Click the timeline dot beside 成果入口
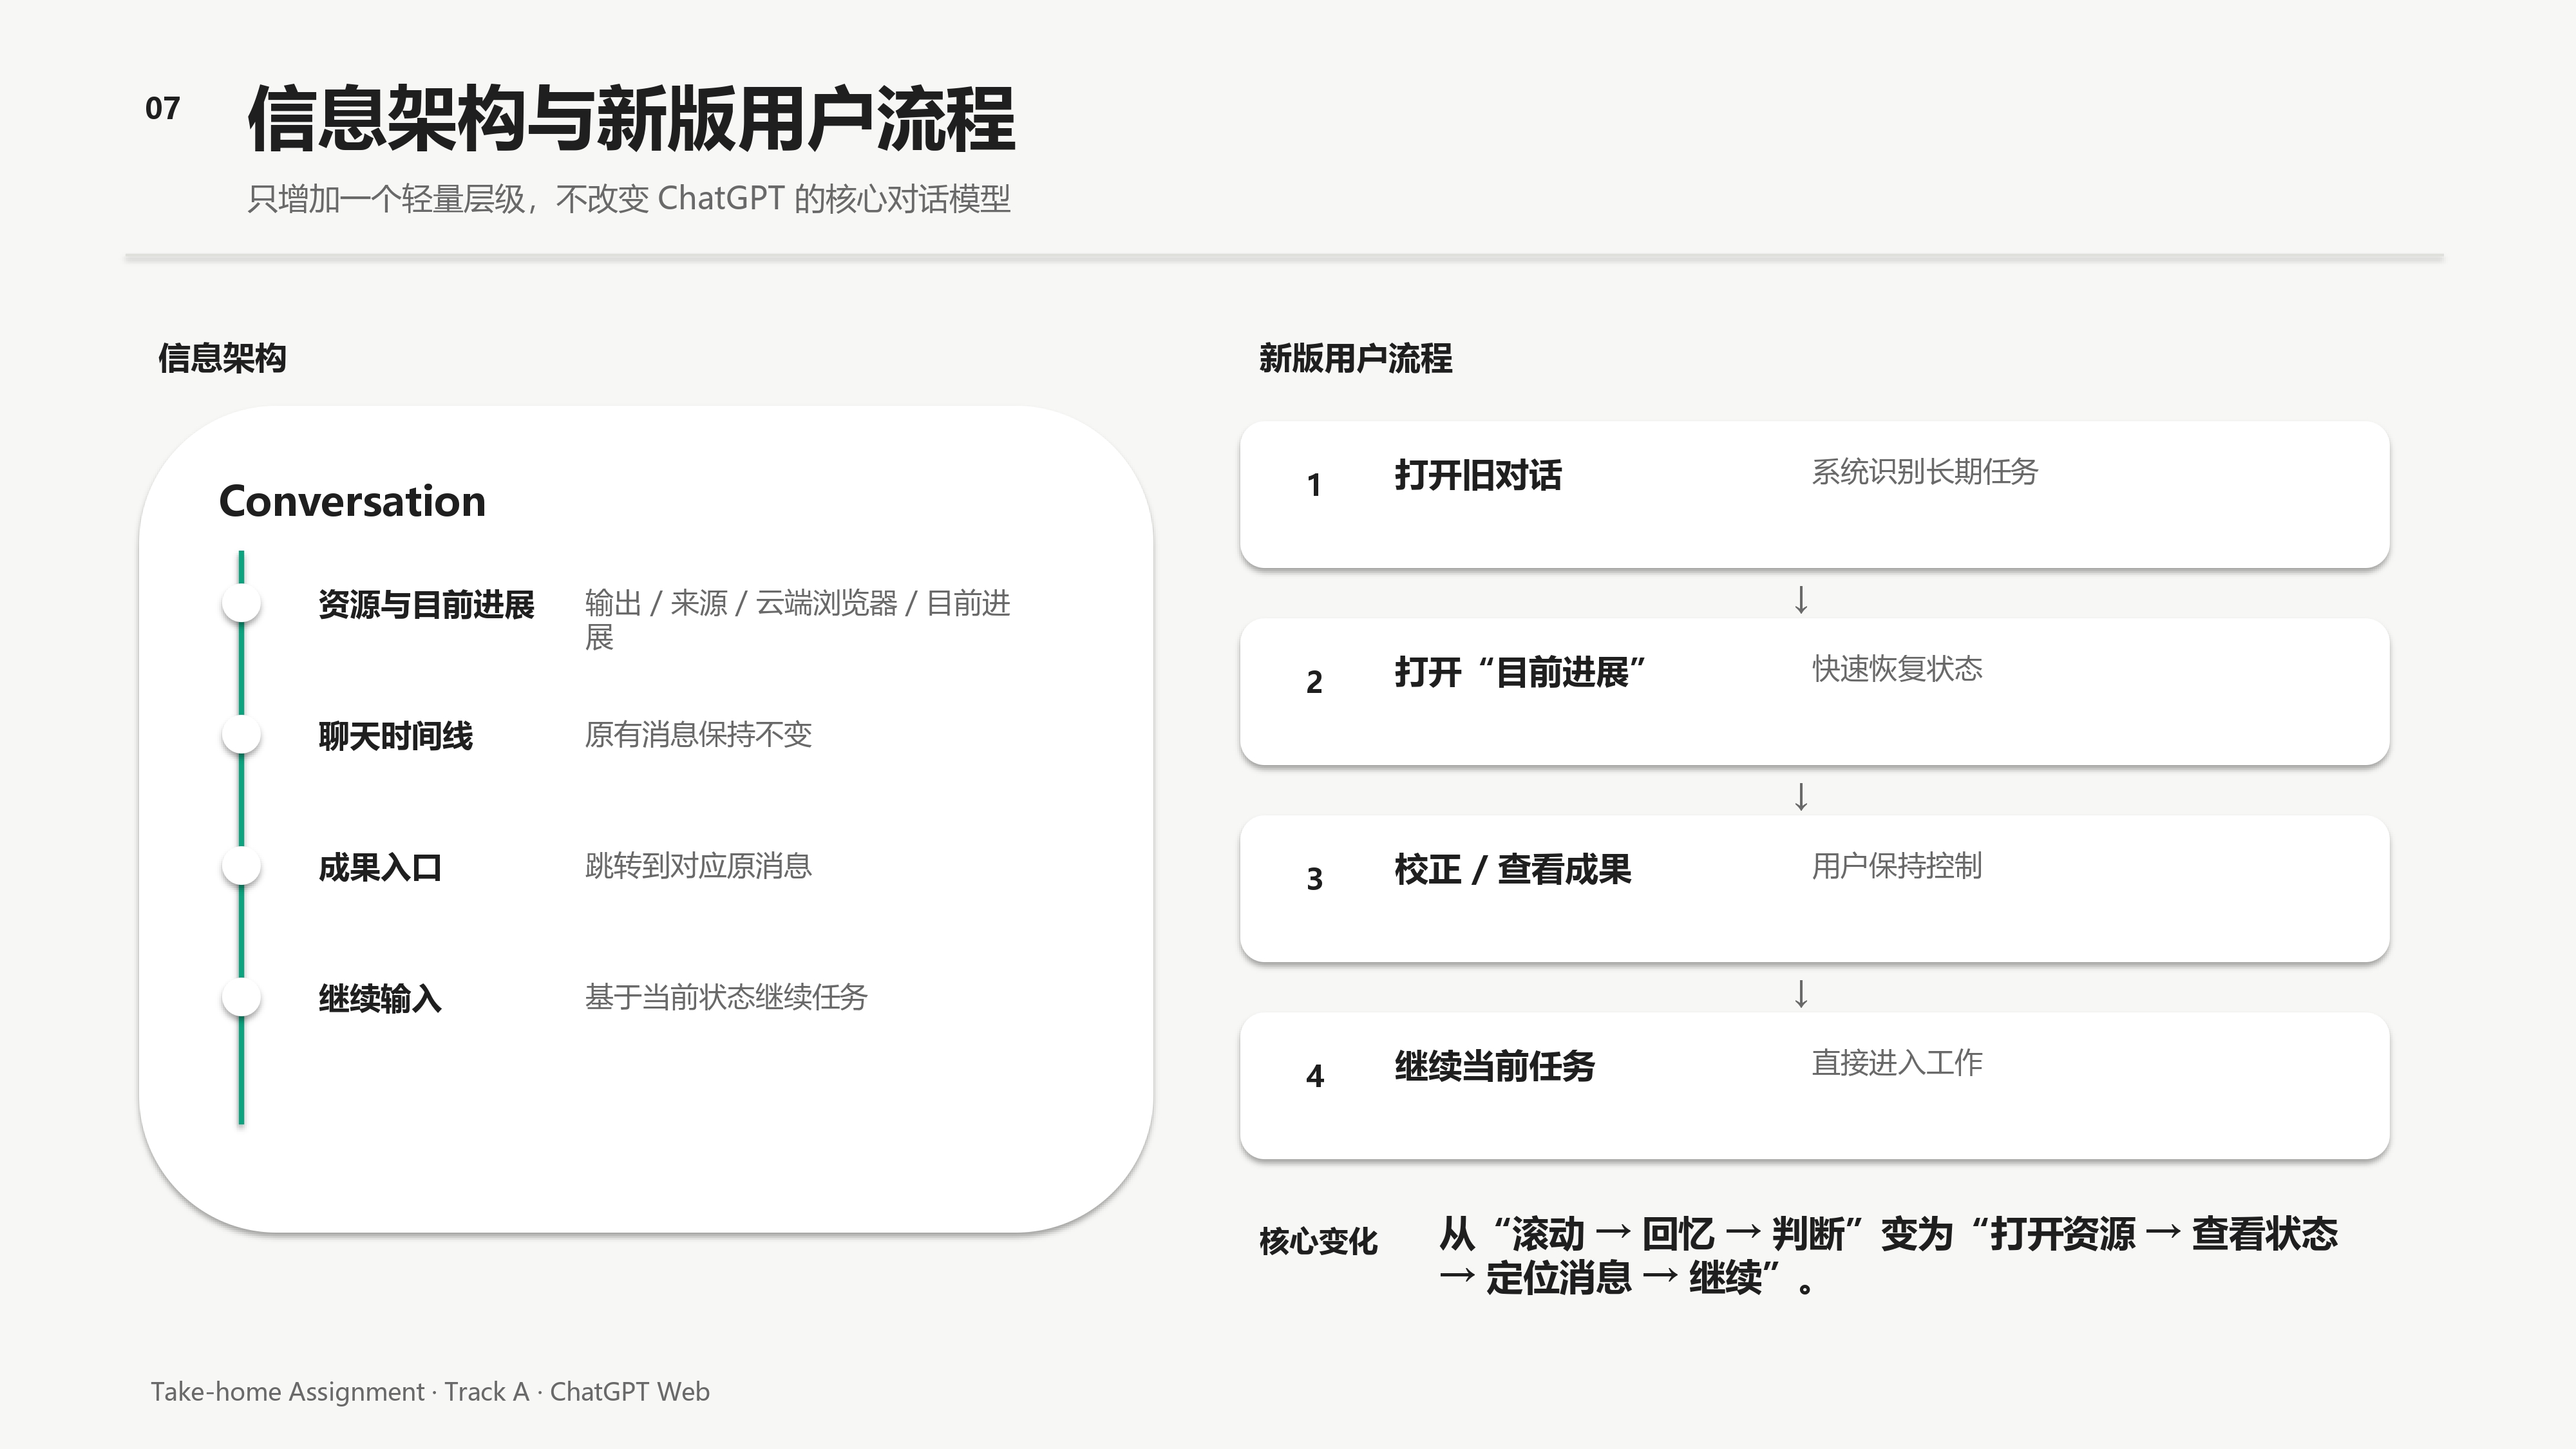The width and height of the screenshot is (2576, 1449). tap(241, 865)
